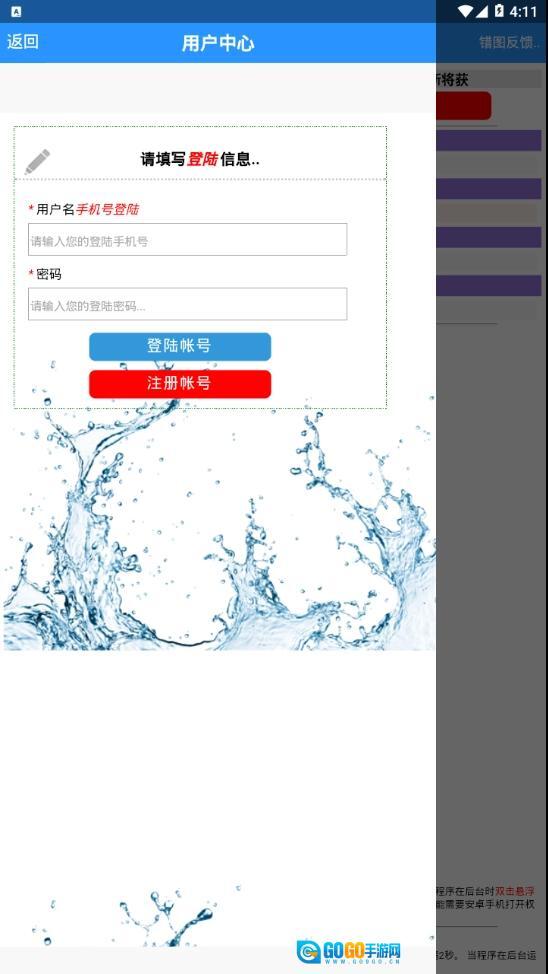Select the second purple bar on the right
Viewport: 548px width, 974px height.
point(488,188)
